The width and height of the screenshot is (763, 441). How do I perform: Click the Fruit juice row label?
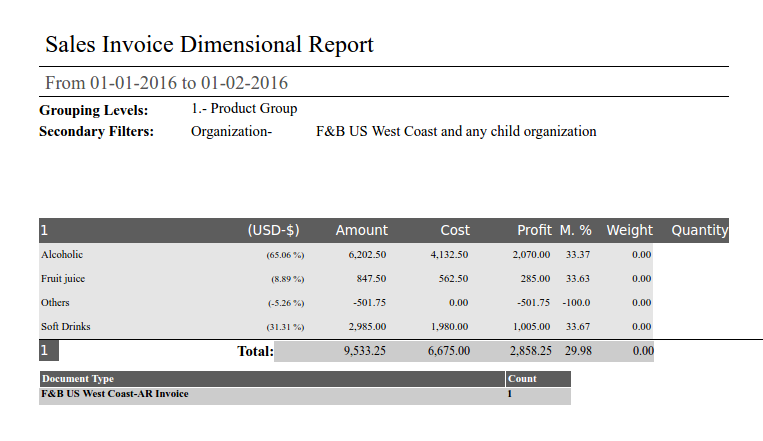[x=63, y=279]
